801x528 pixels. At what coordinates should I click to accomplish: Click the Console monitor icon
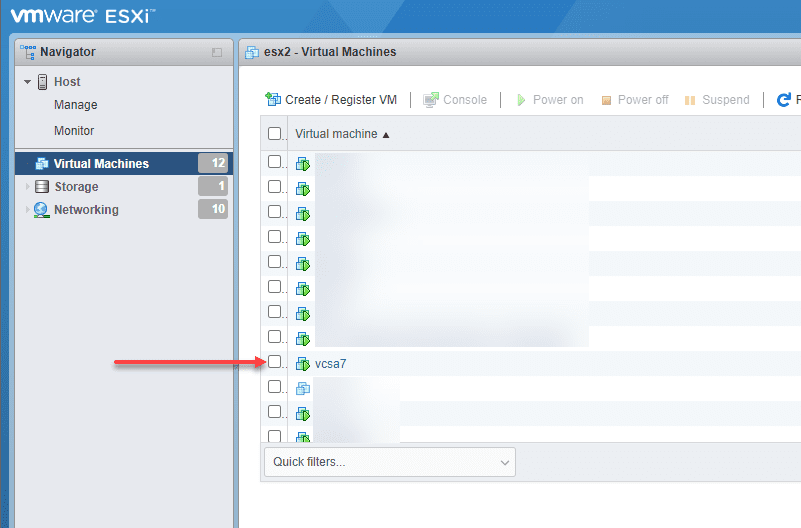[x=431, y=100]
